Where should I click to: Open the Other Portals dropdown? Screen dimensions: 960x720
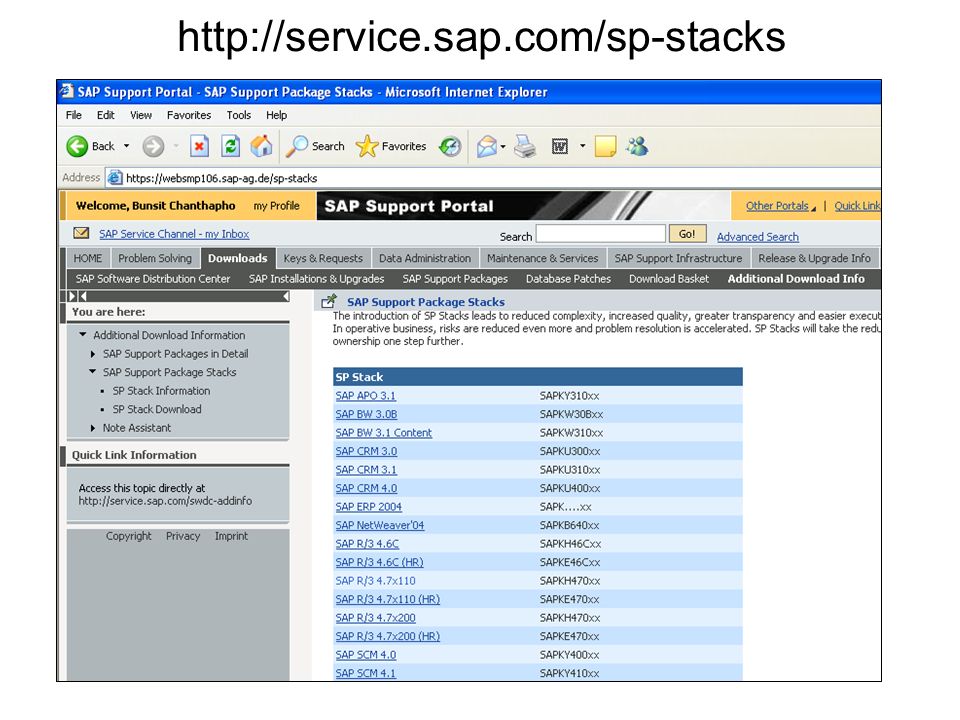click(781, 206)
